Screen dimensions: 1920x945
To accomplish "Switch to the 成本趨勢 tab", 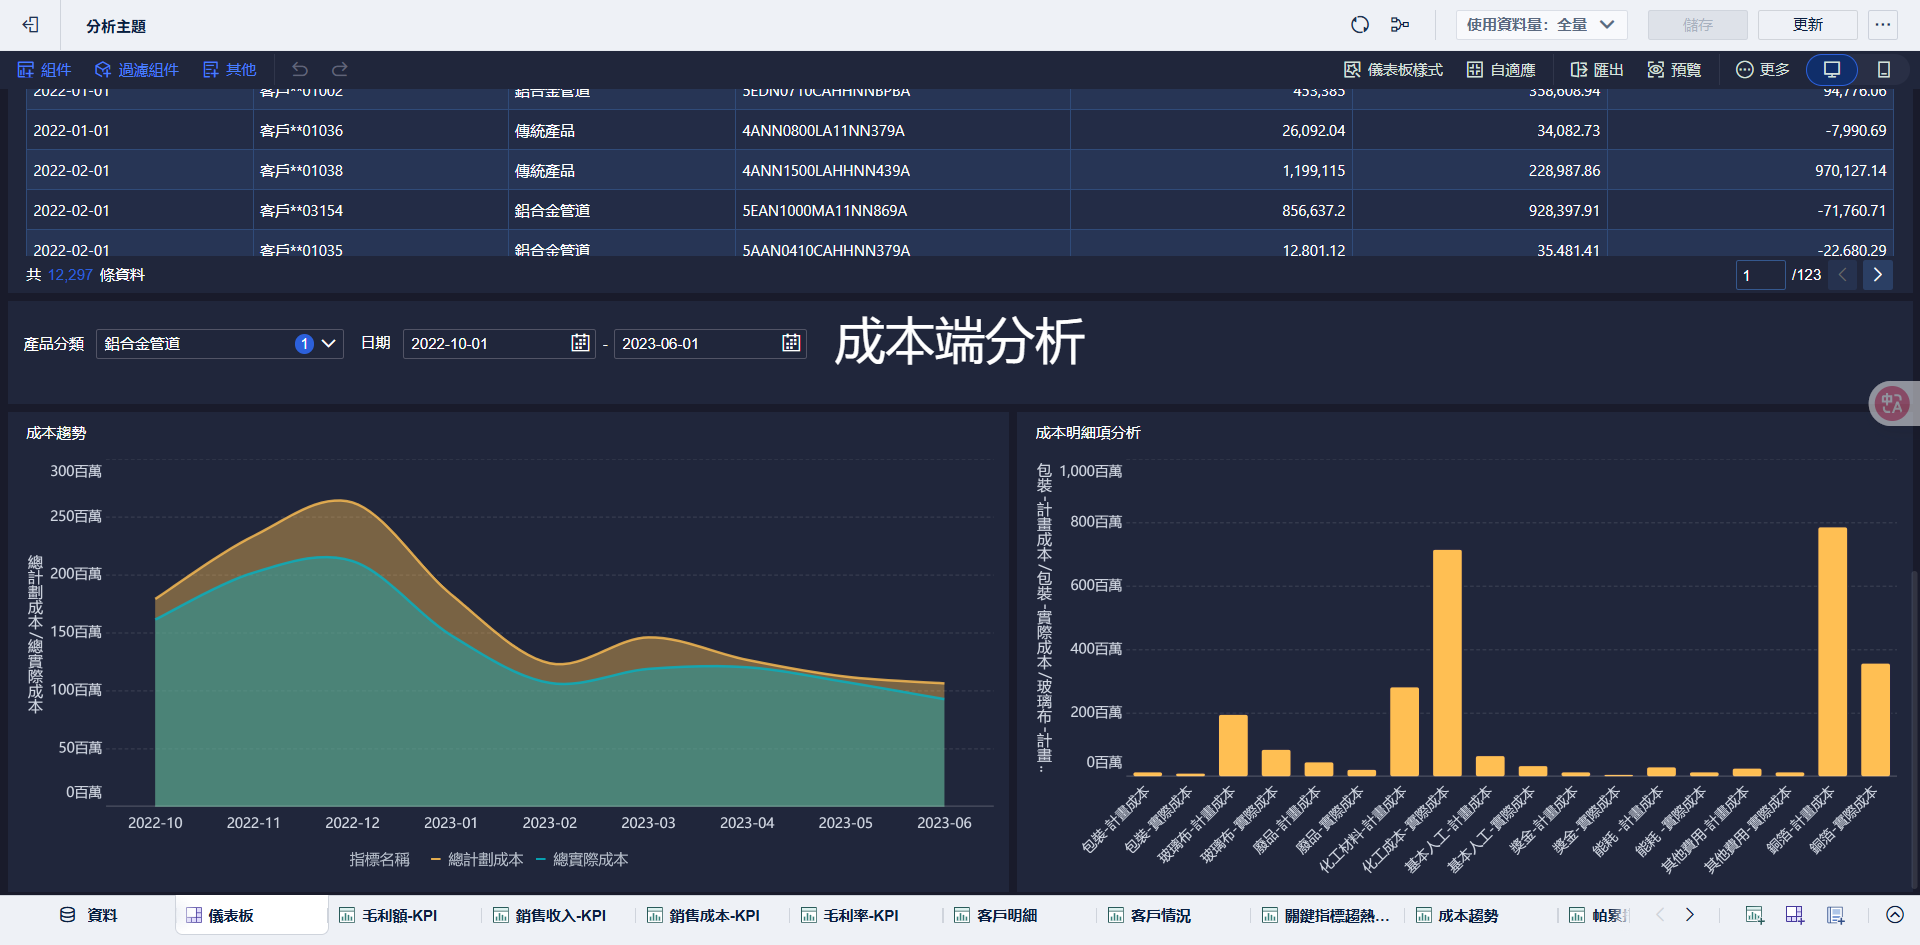I will click(x=1457, y=915).
